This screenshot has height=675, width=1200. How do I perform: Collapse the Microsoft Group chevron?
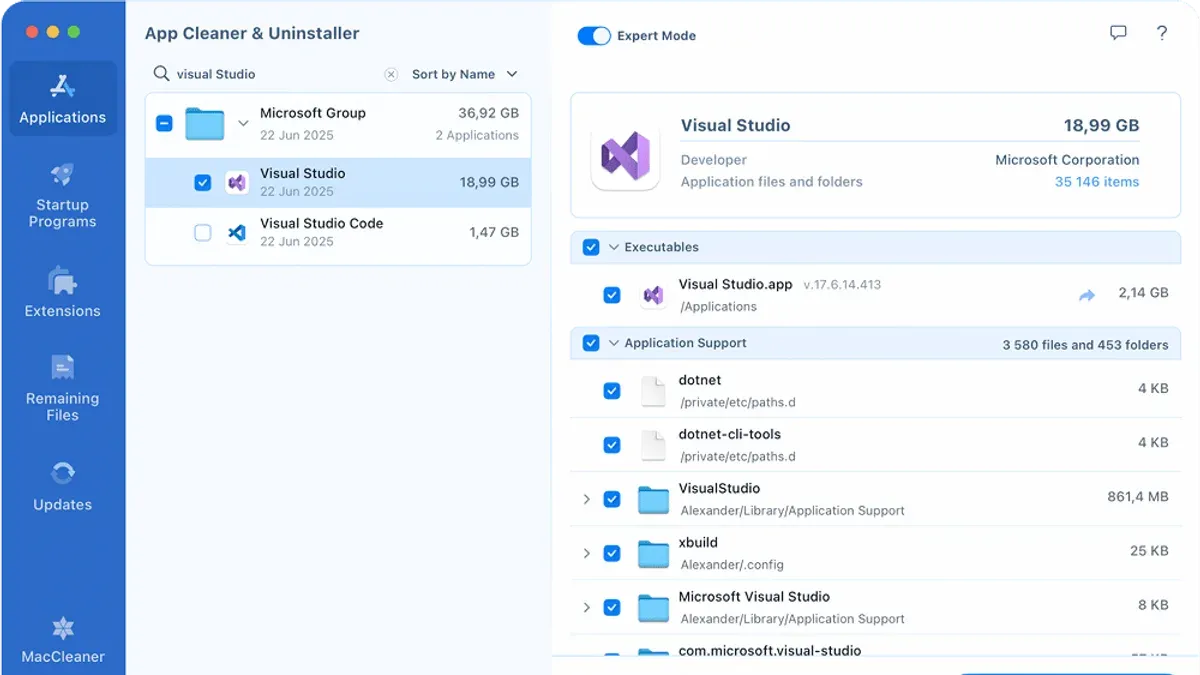[243, 124]
